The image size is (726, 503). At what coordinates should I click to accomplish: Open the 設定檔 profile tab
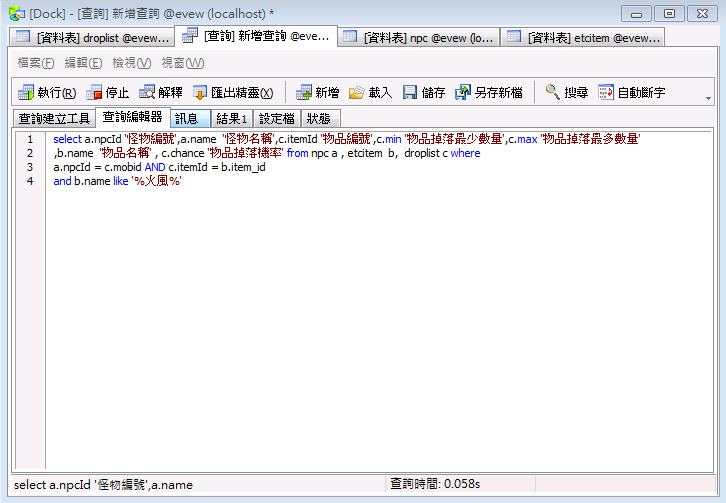tap(277, 119)
